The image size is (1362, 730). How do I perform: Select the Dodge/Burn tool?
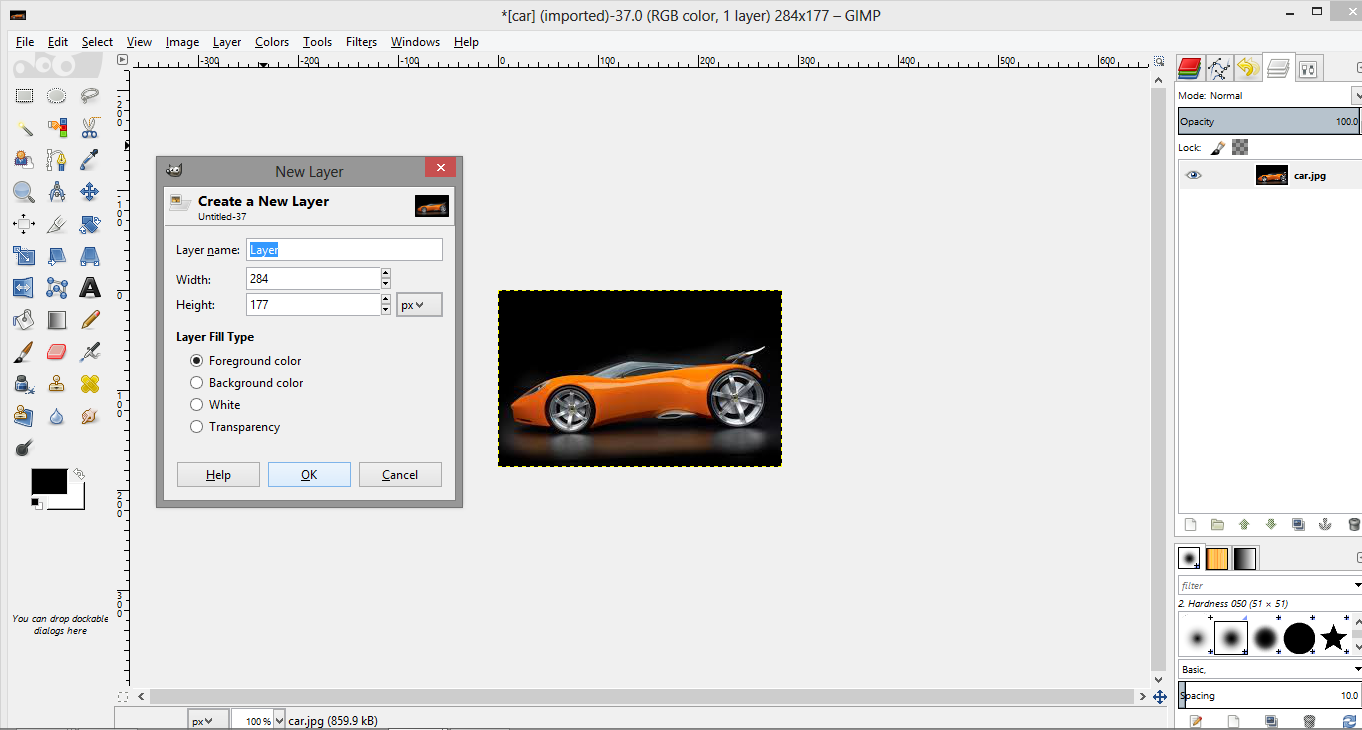pyautogui.click(x=24, y=448)
